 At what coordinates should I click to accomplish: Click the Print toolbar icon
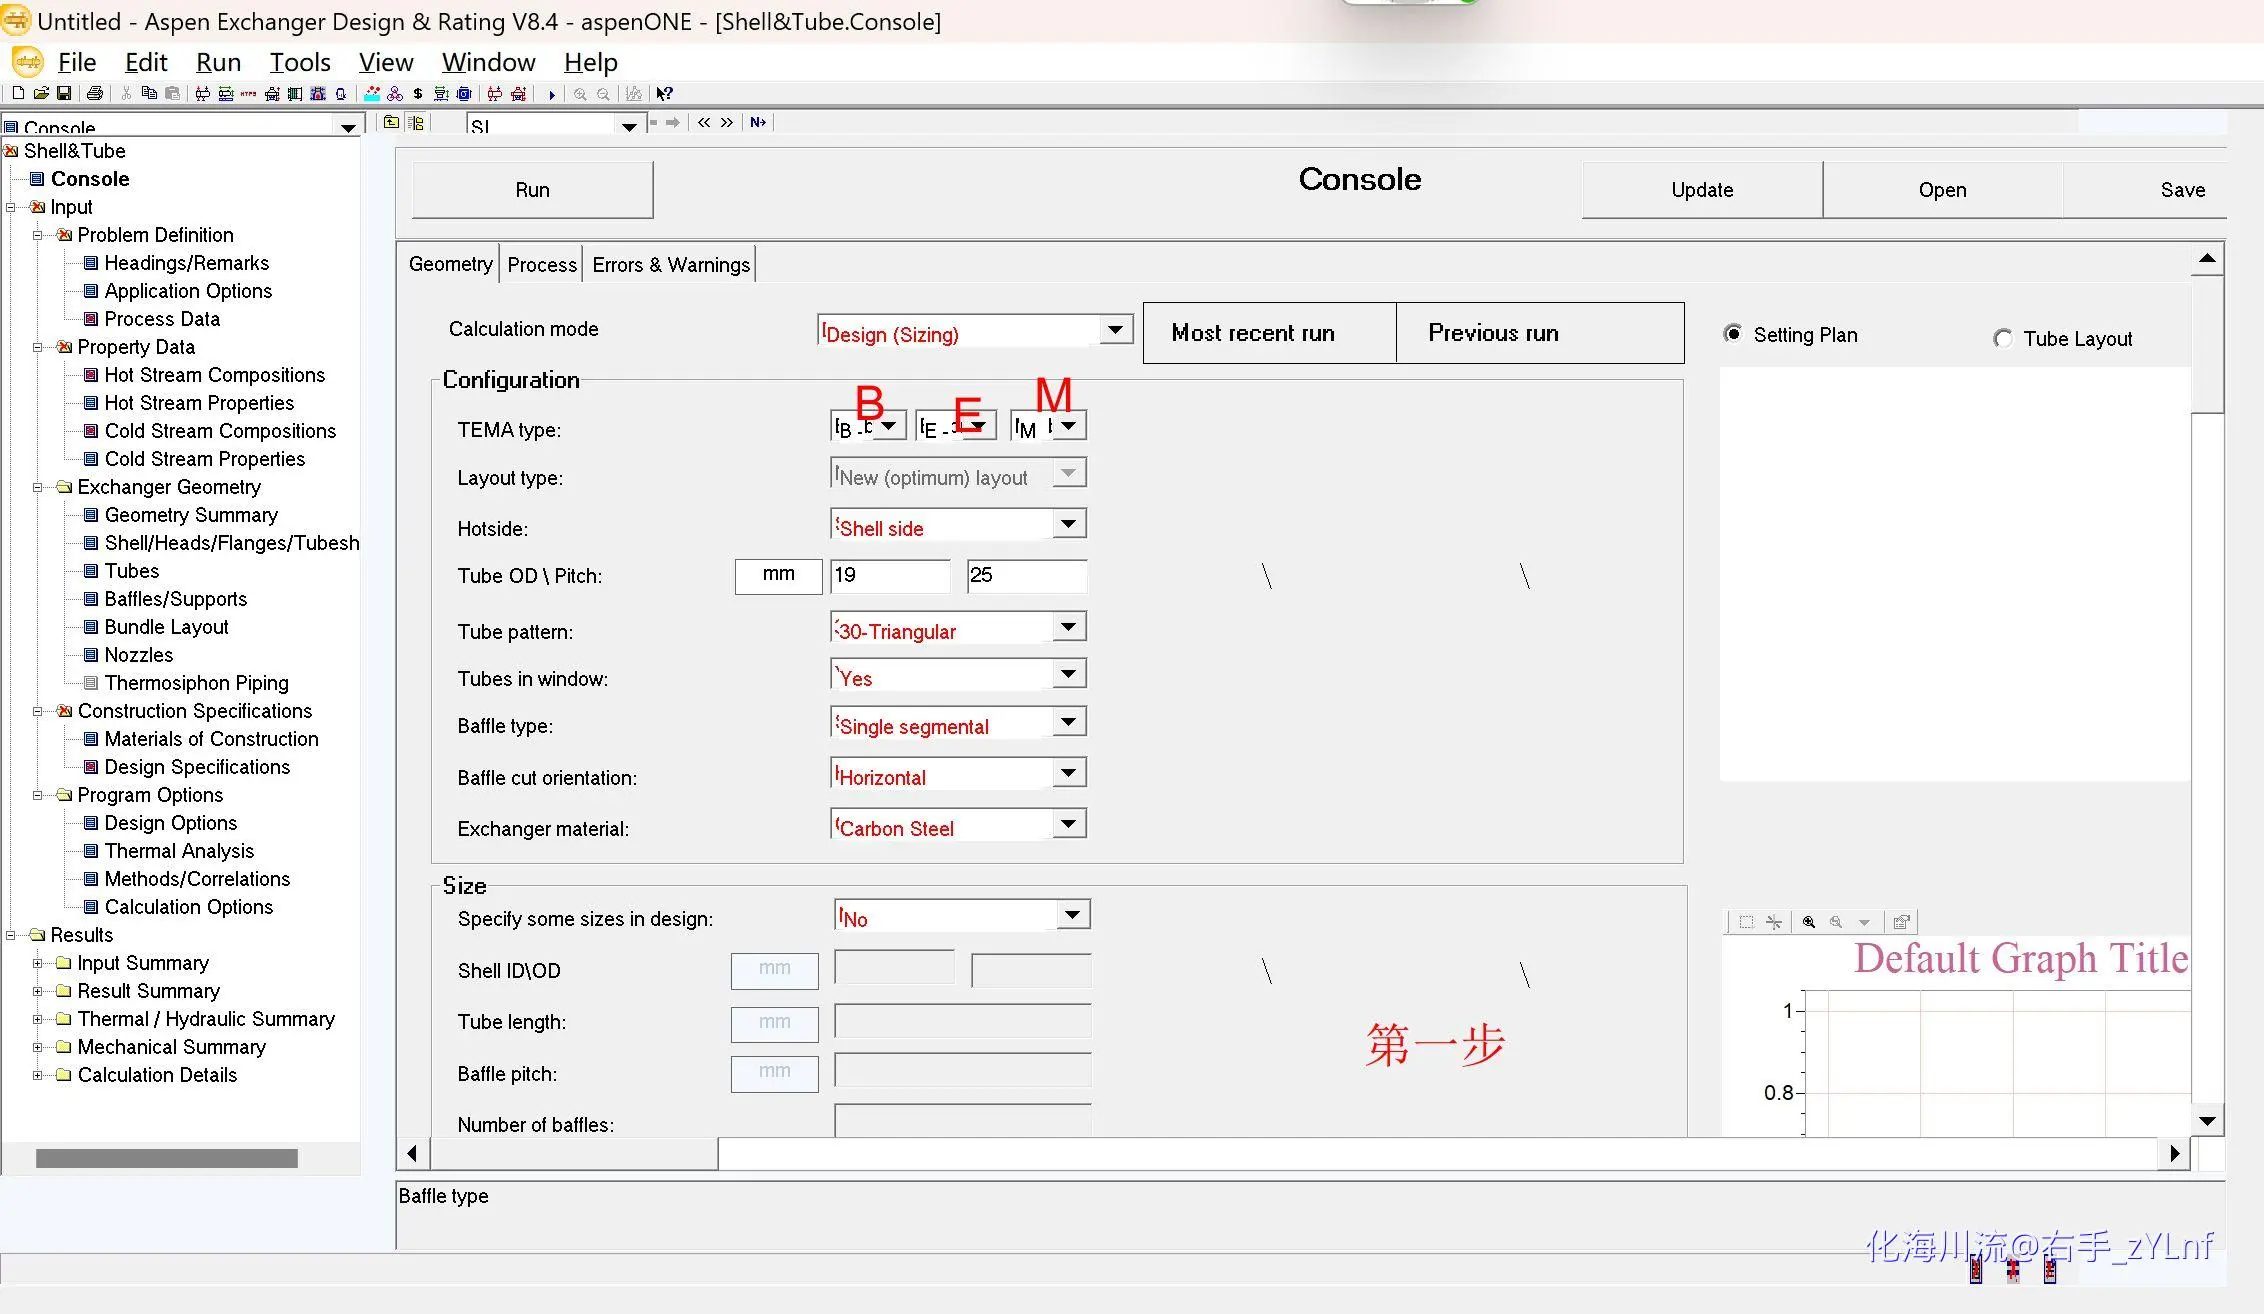tap(95, 94)
